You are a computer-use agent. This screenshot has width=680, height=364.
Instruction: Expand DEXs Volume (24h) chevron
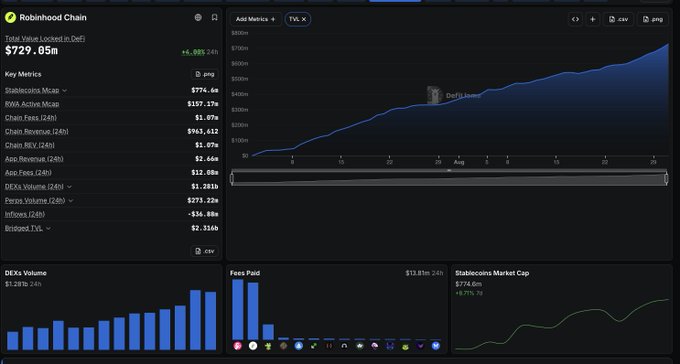(x=69, y=187)
